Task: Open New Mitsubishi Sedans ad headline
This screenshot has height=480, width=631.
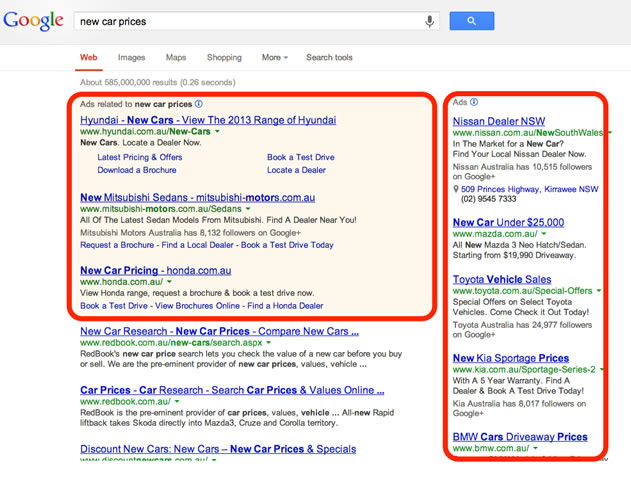Action: click(x=198, y=198)
